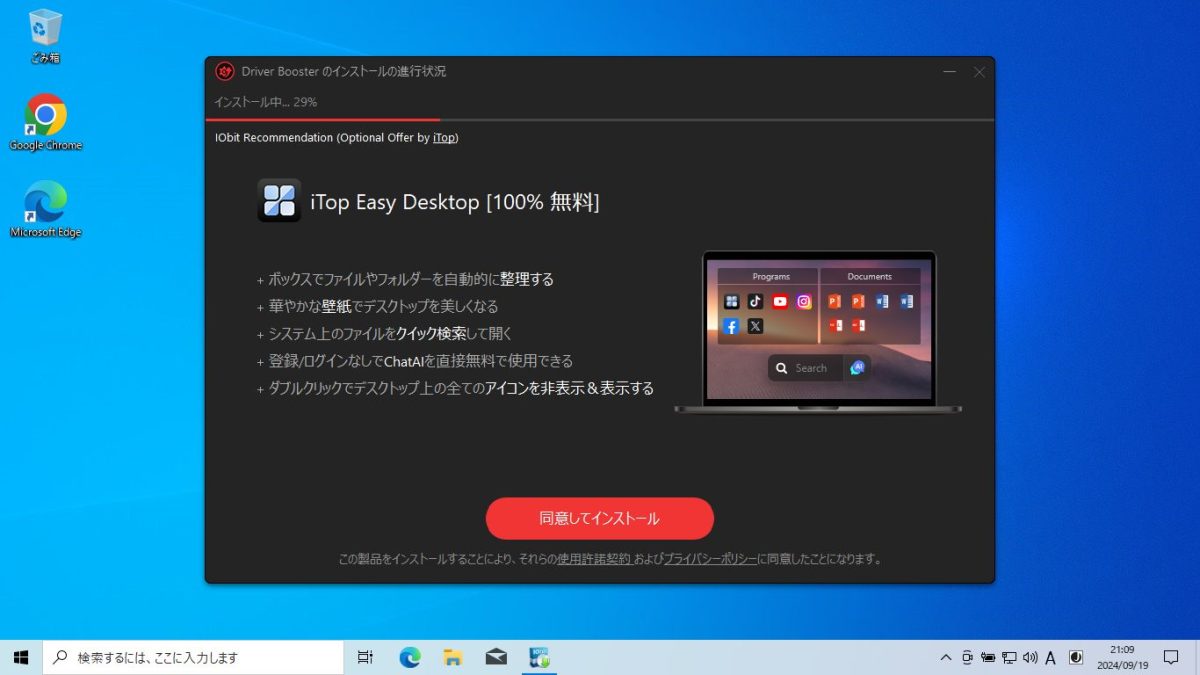Select the Google Chrome desktop shortcut
Image resolution: width=1200 pixels, height=675 pixels.
[46, 123]
